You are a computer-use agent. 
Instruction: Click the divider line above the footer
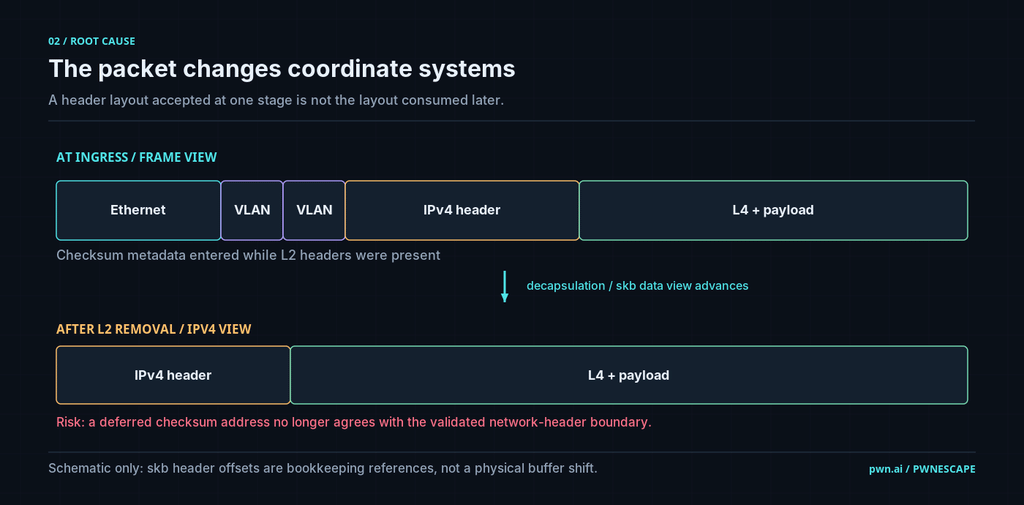click(x=512, y=452)
